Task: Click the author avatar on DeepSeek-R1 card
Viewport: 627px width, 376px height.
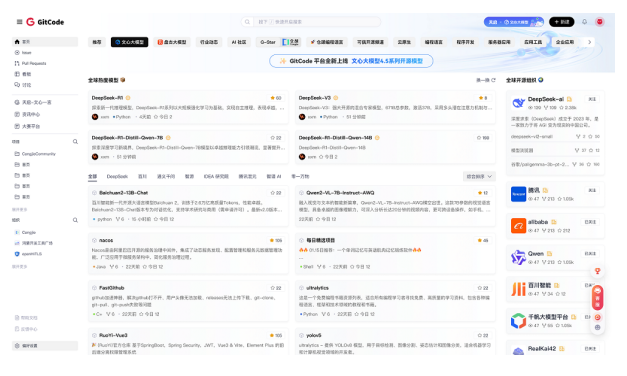Action: tap(95, 117)
